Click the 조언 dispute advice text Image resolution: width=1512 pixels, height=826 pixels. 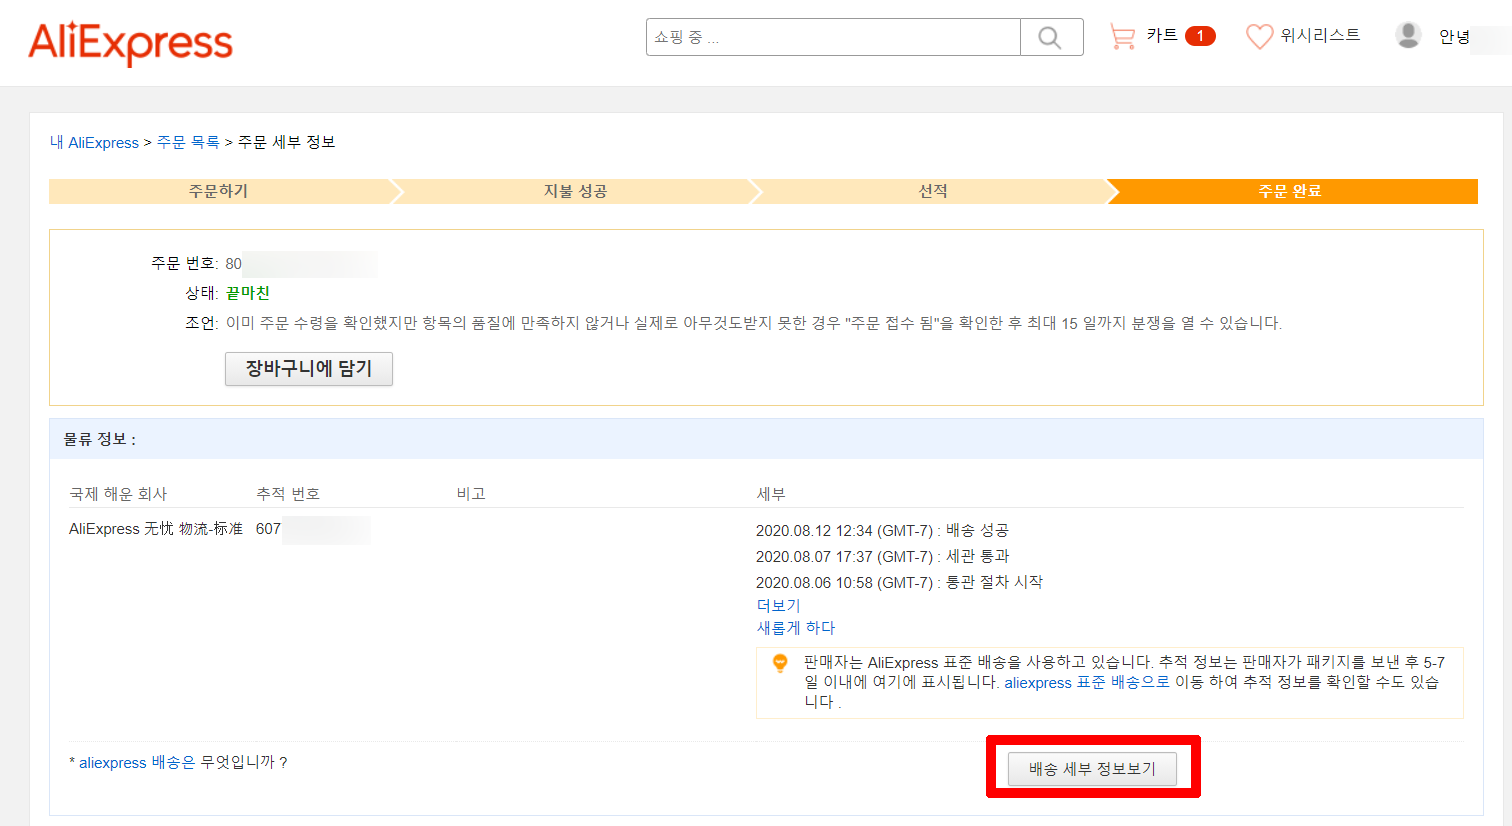pos(753,324)
